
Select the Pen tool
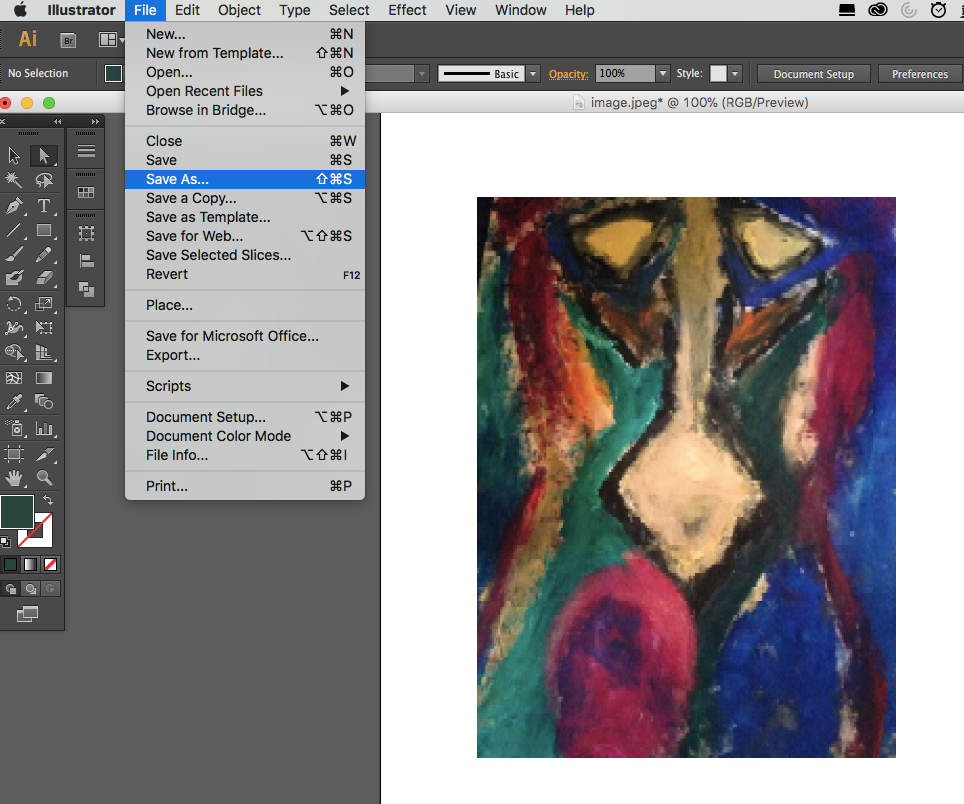[14, 205]
